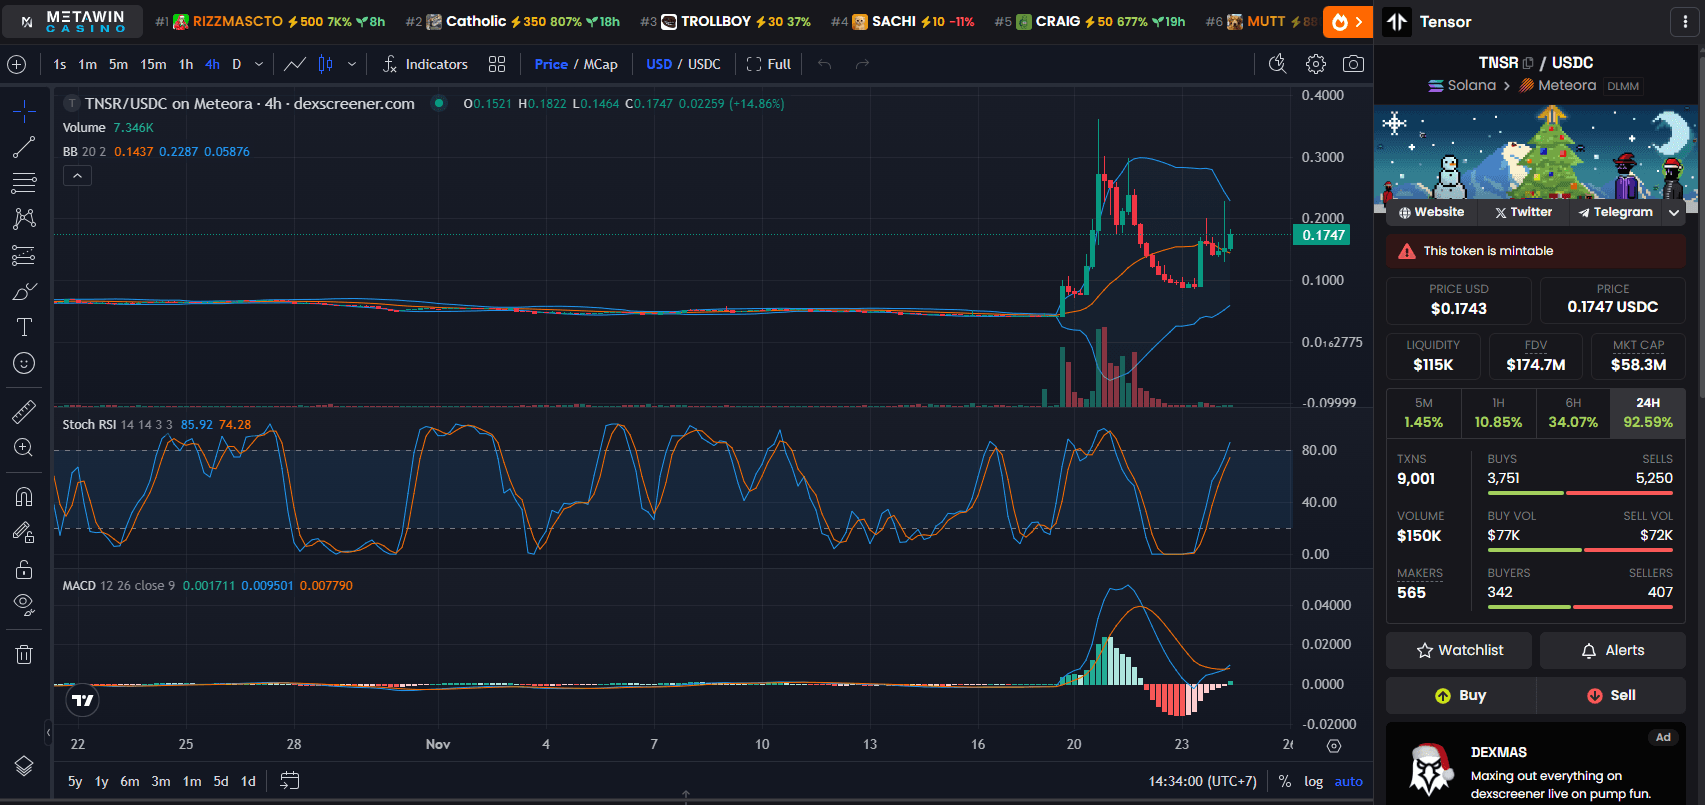1705x805 pixels.
Task: Click the Buy button
Action: point(1460,695)
